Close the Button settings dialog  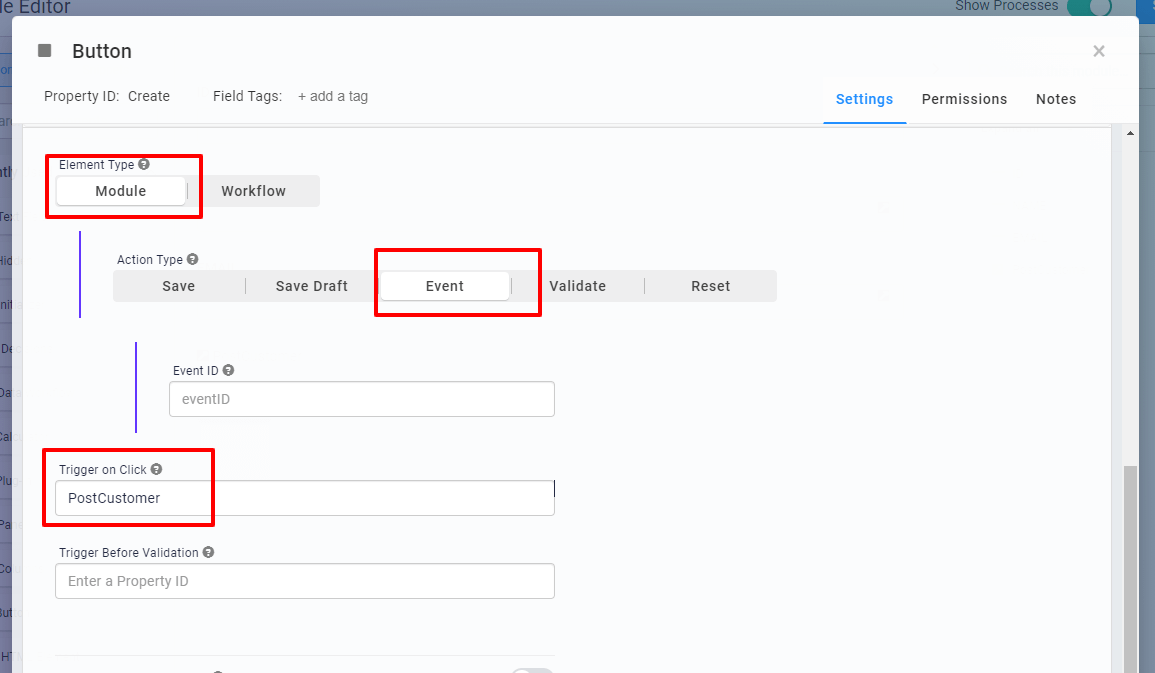pyautogui.click(x=1099, y=51)
